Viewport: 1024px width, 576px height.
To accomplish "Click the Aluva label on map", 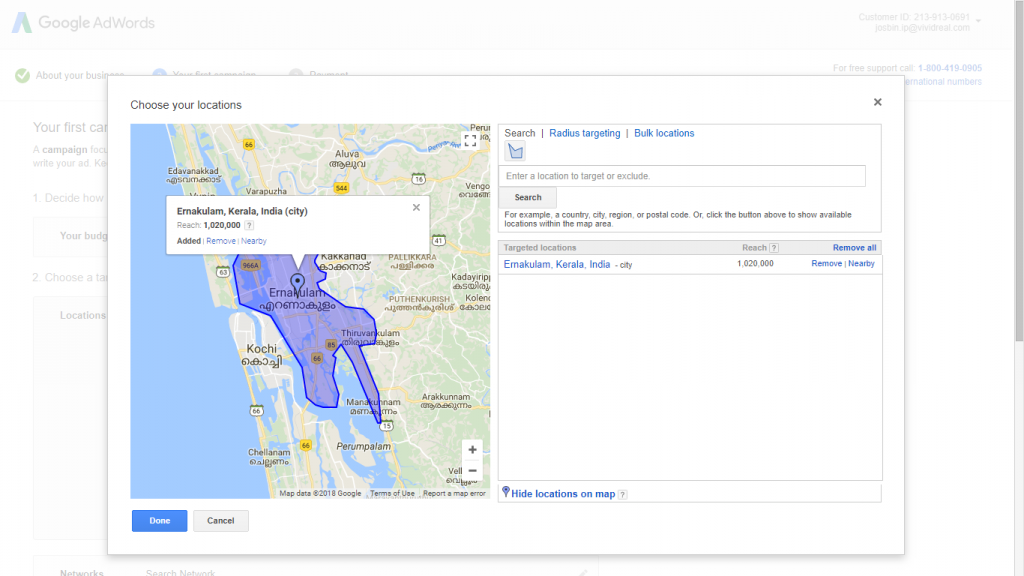I will pos(347,159).
